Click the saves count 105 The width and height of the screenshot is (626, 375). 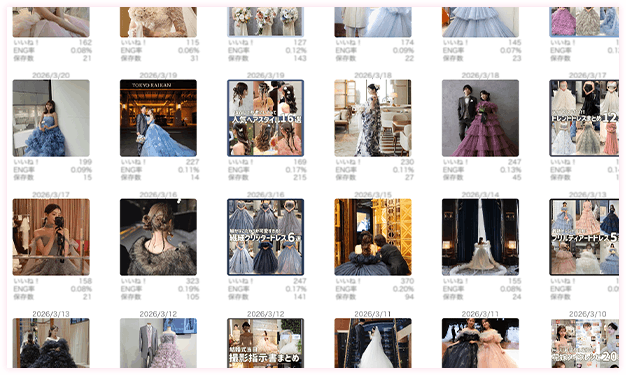point(192,297)
